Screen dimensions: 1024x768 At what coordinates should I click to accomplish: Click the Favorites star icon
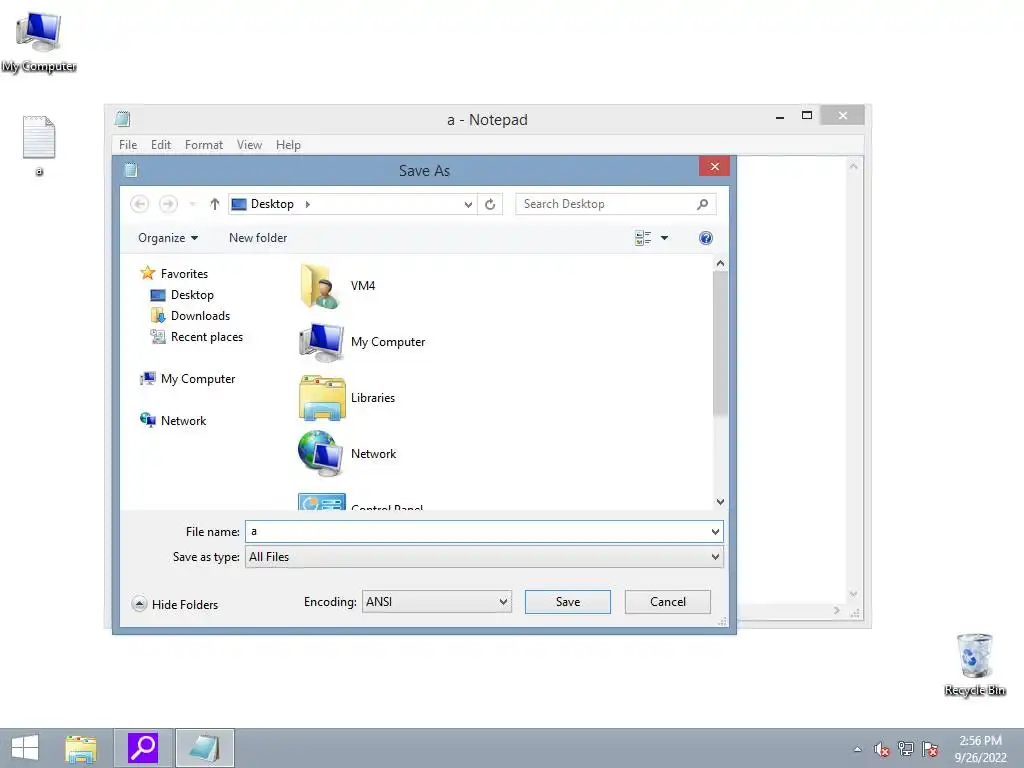click(148, 273)
